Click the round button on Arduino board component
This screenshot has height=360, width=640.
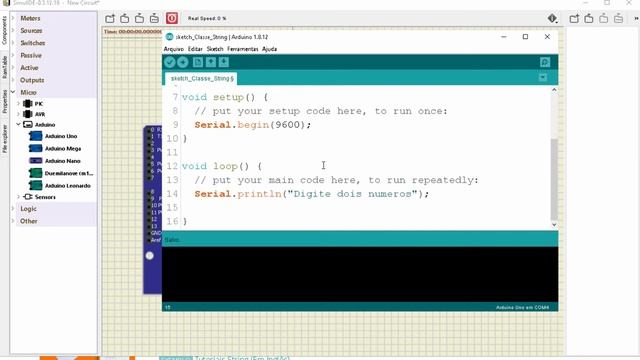point(150,256)
